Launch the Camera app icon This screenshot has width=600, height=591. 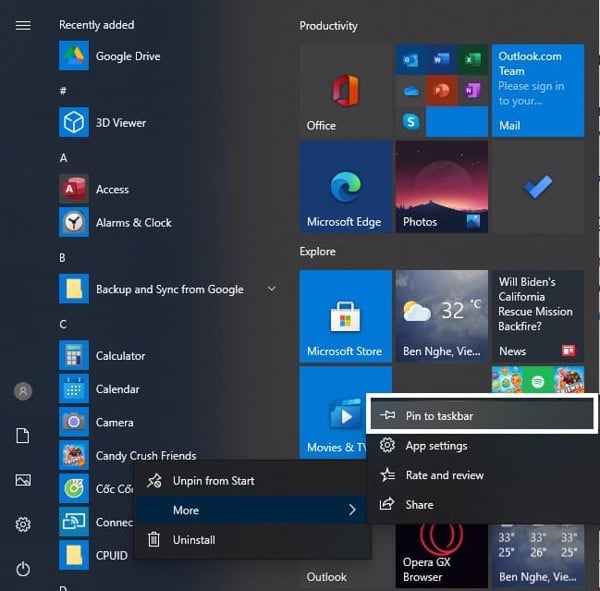click(x=74, y=422)
